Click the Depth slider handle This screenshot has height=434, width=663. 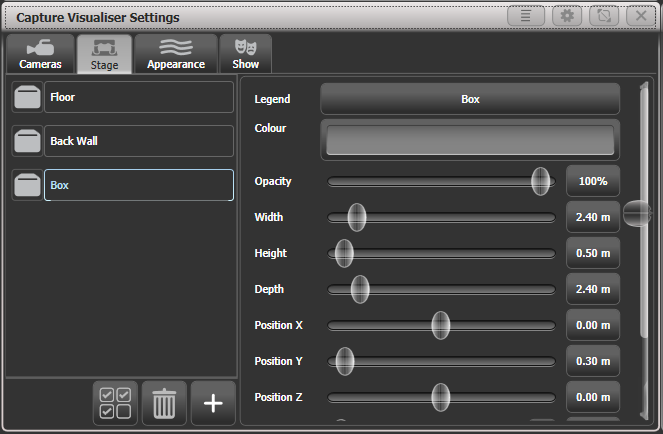(360, 289)
